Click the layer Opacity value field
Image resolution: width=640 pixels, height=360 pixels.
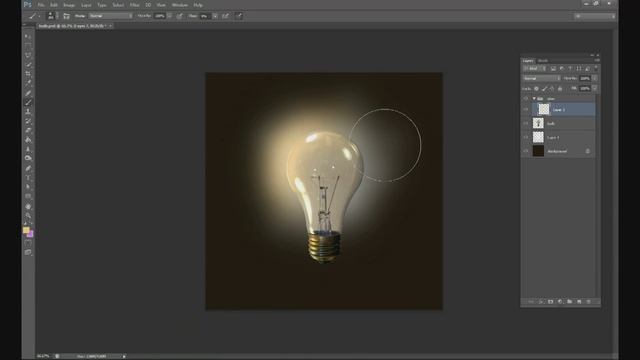(585, 78)
